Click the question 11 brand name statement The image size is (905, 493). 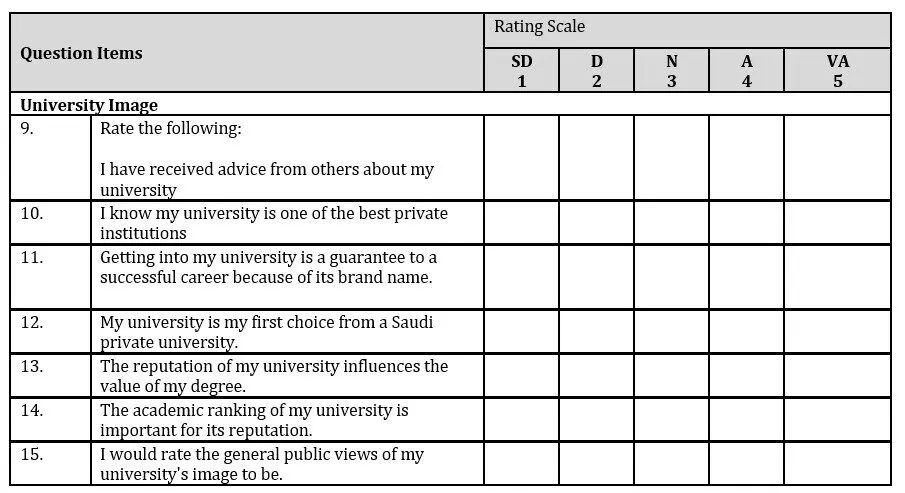click(x=268, y=268)
